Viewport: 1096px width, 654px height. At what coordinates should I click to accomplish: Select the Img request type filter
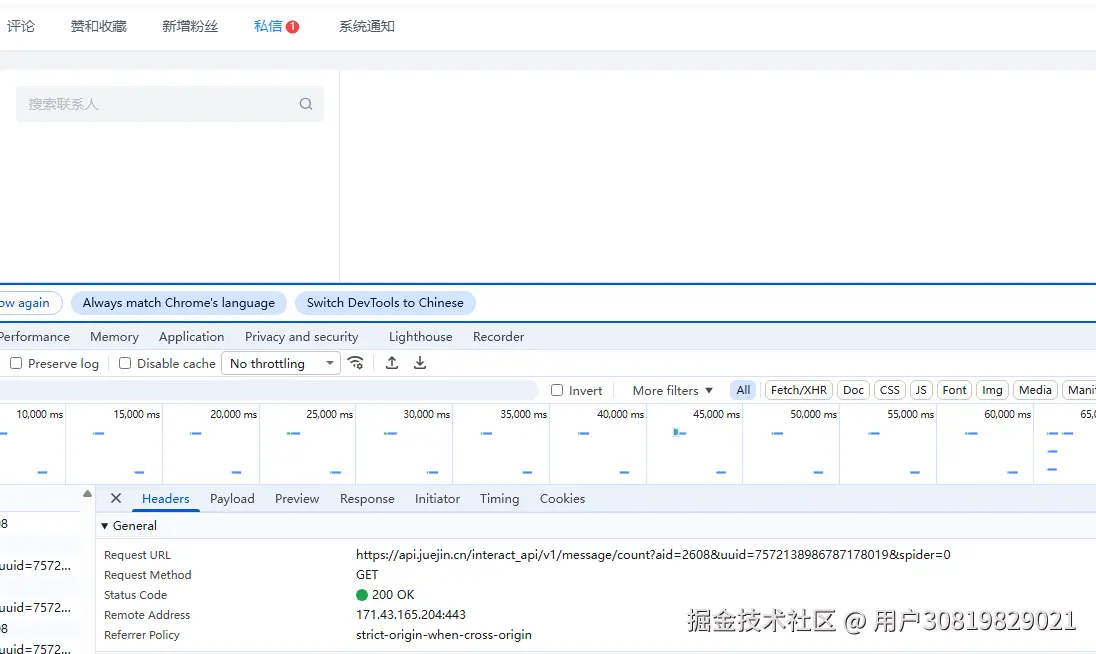tap(992, 390)
